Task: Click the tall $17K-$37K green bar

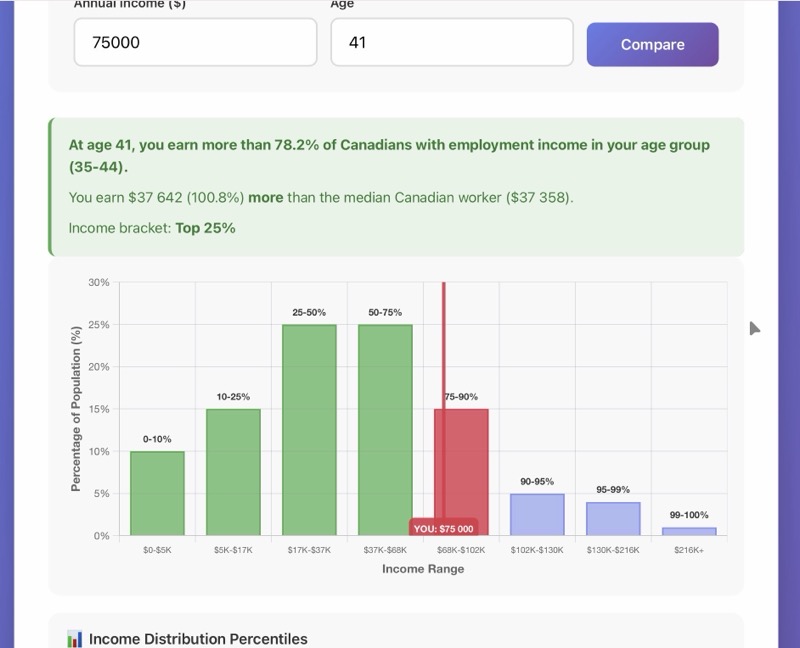Action: point(309,430)
